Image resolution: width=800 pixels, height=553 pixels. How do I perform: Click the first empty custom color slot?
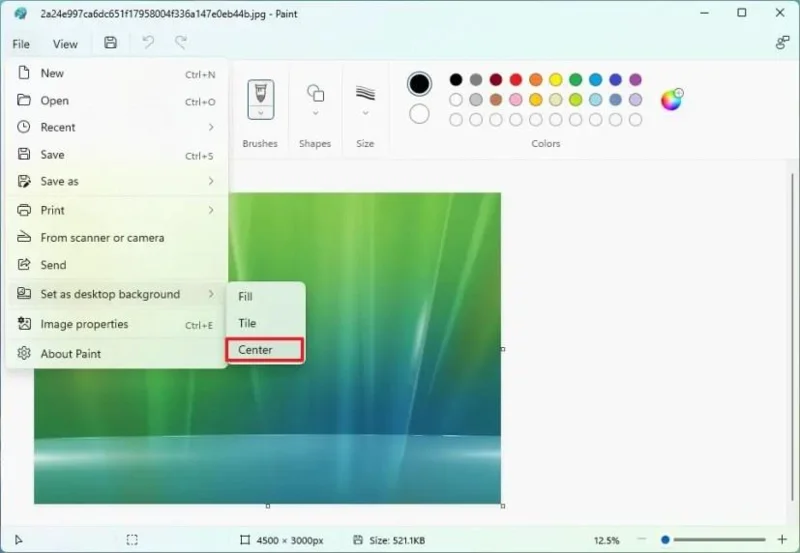[x=456, y=120]
